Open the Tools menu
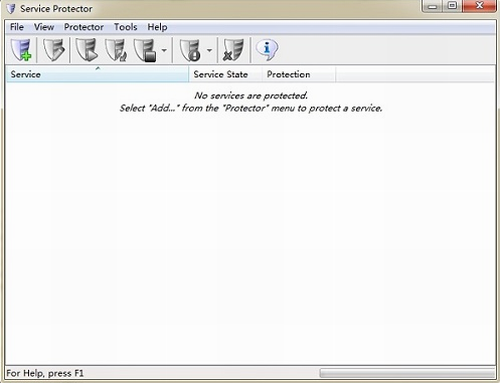500x383 pixels. pyautogui.click(x=126, y=27)
